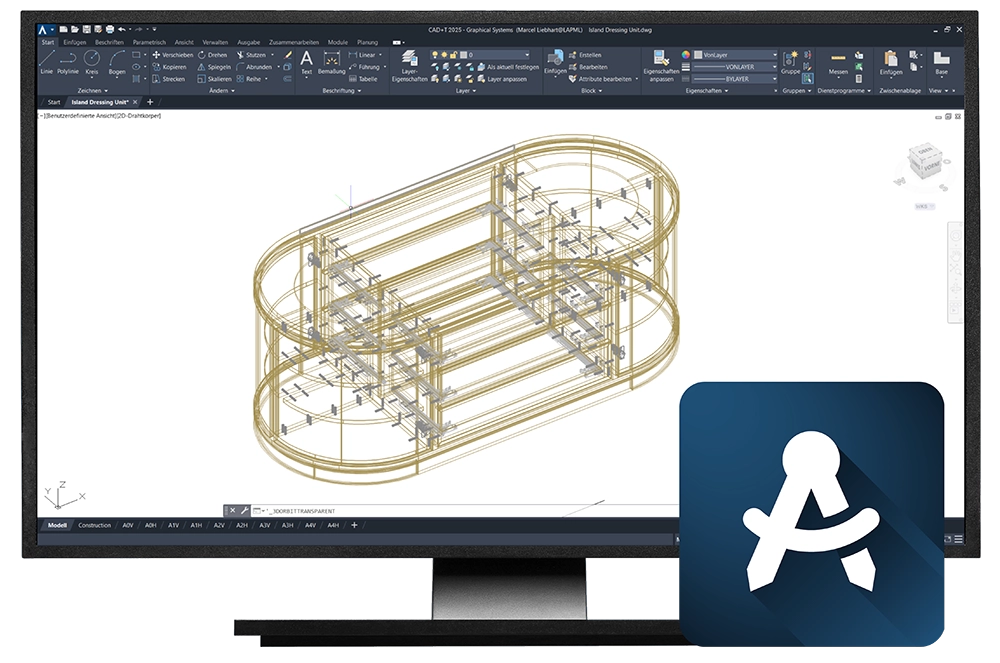Toggle the layer lightbulb on/off icon
1000x663 pixels.
(439, 55)
